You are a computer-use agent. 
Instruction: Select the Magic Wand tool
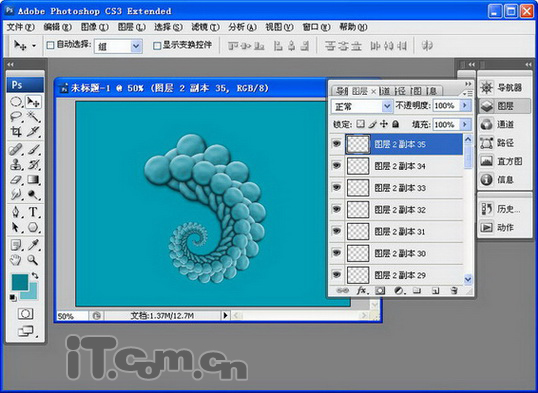click(33, 117)
